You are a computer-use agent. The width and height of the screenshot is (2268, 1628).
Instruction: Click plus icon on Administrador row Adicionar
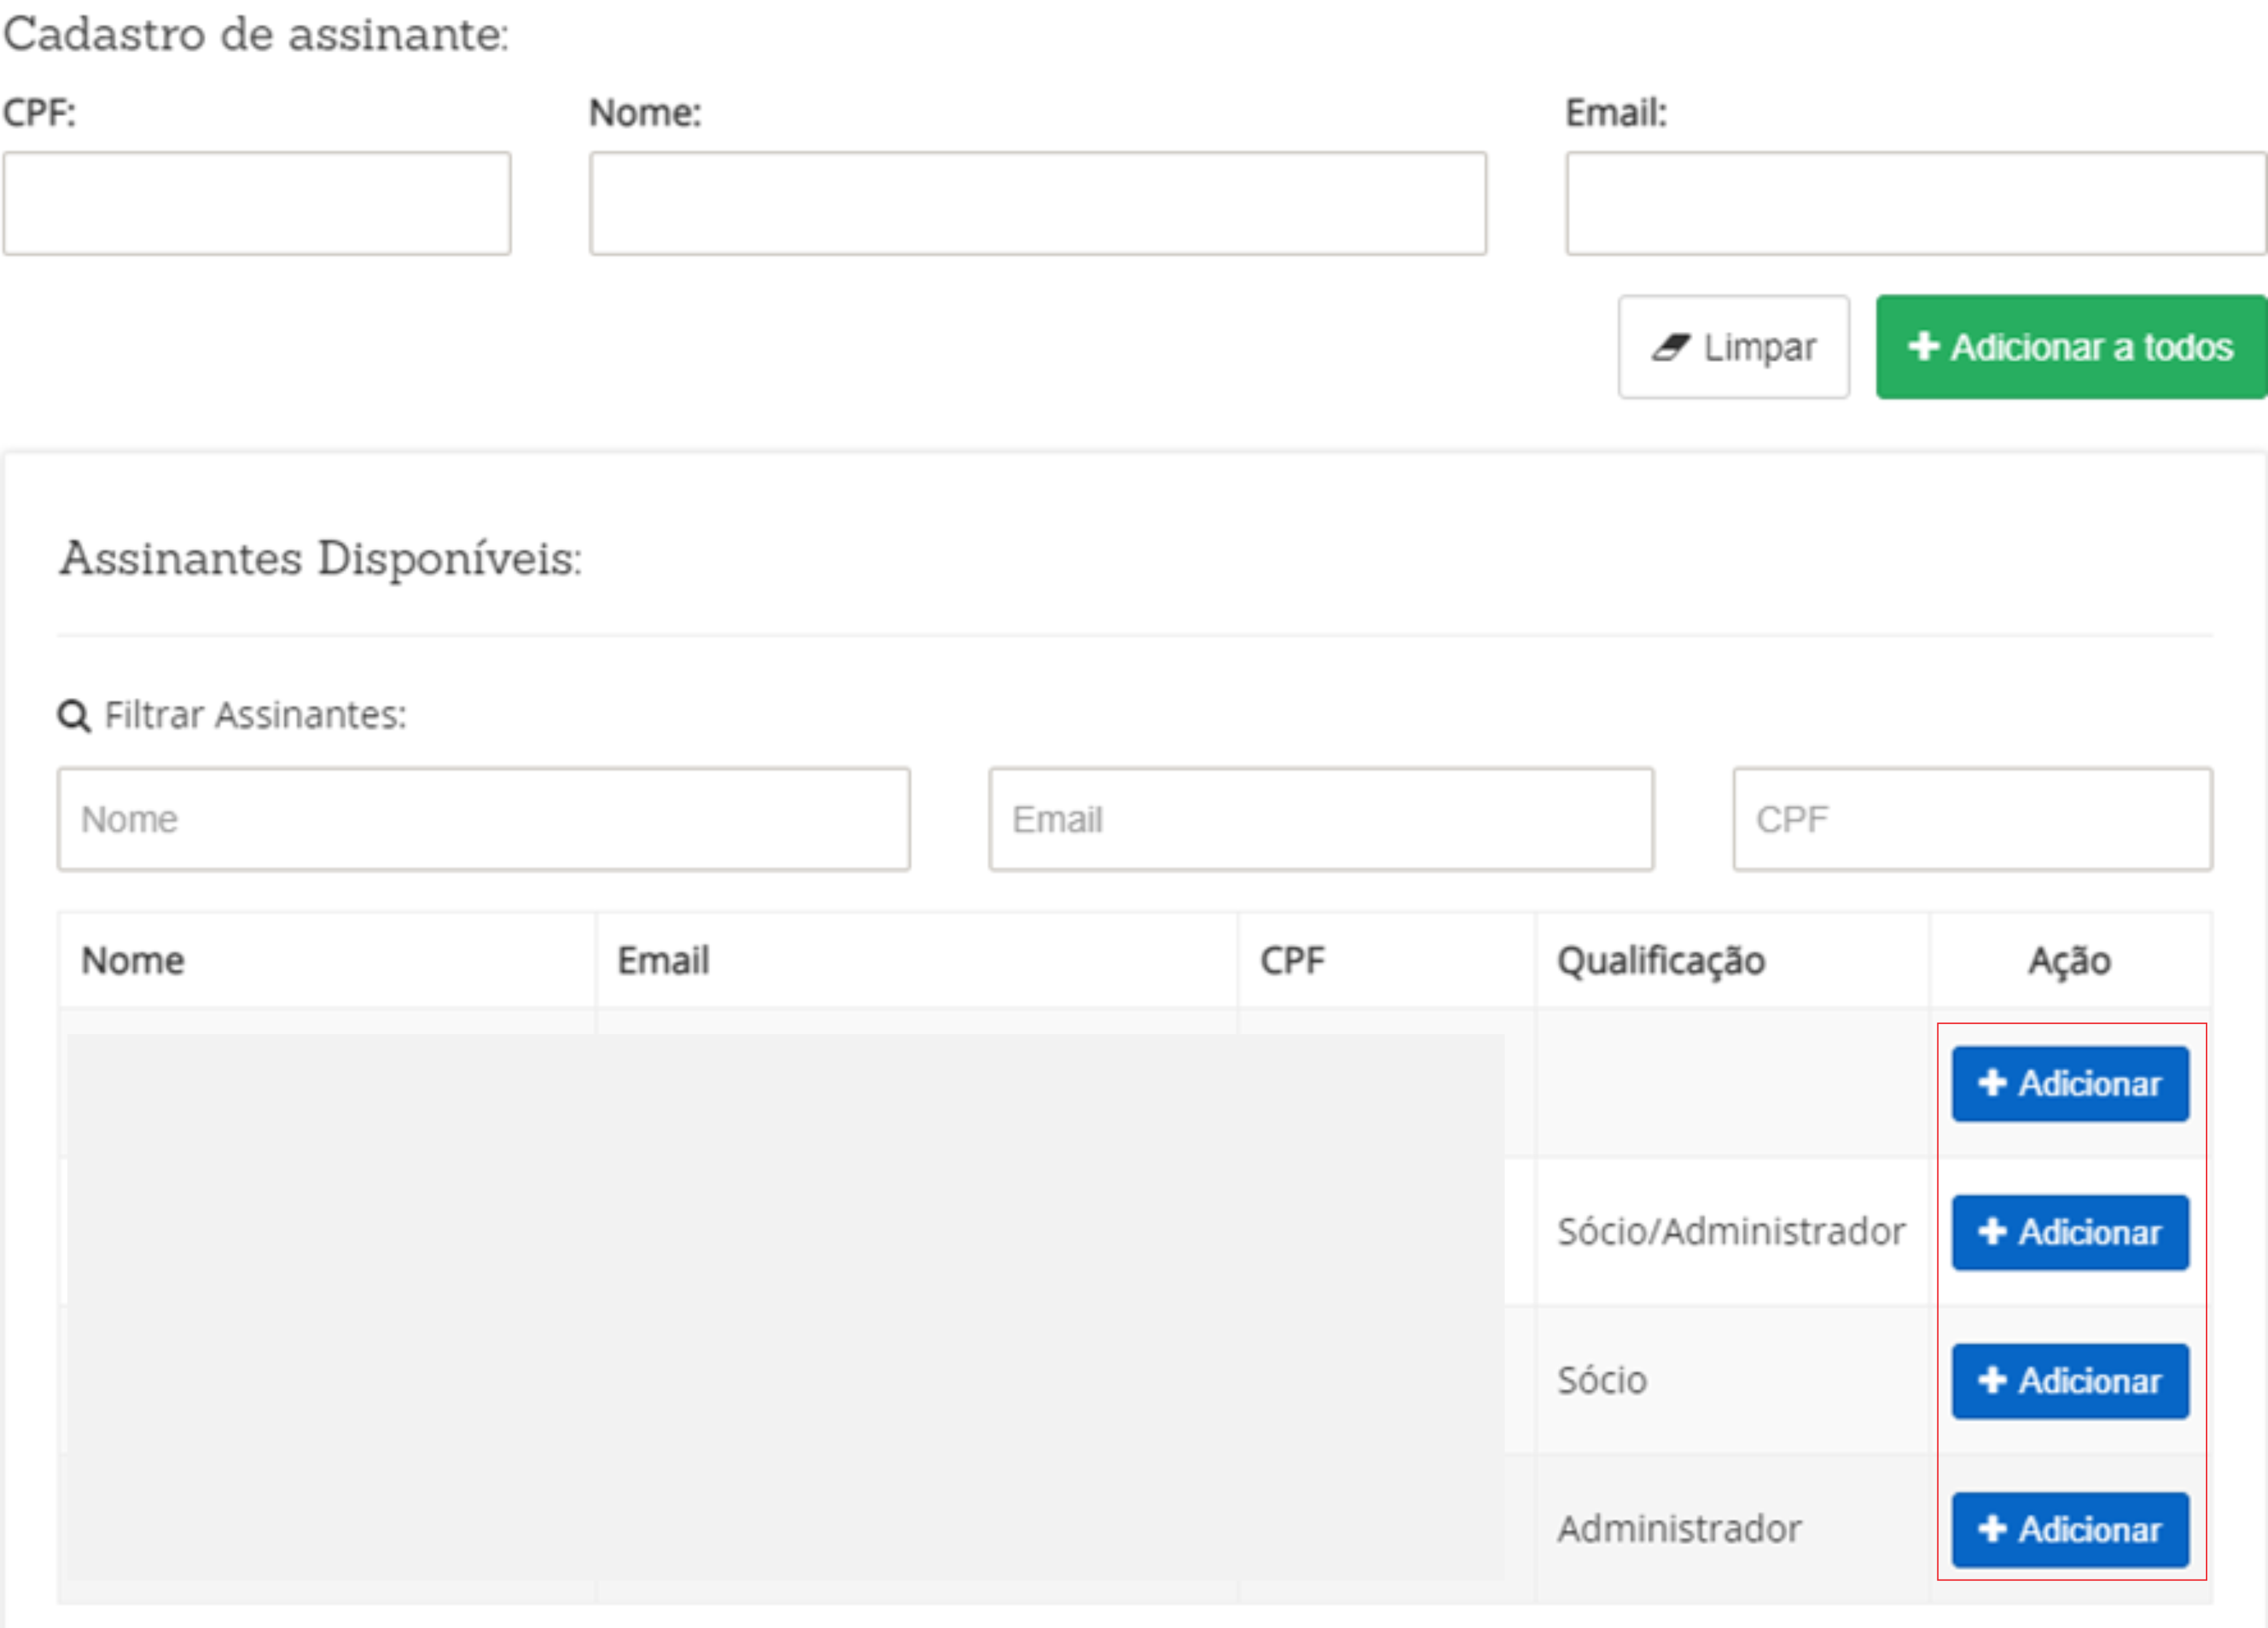coord(1992,1528)
